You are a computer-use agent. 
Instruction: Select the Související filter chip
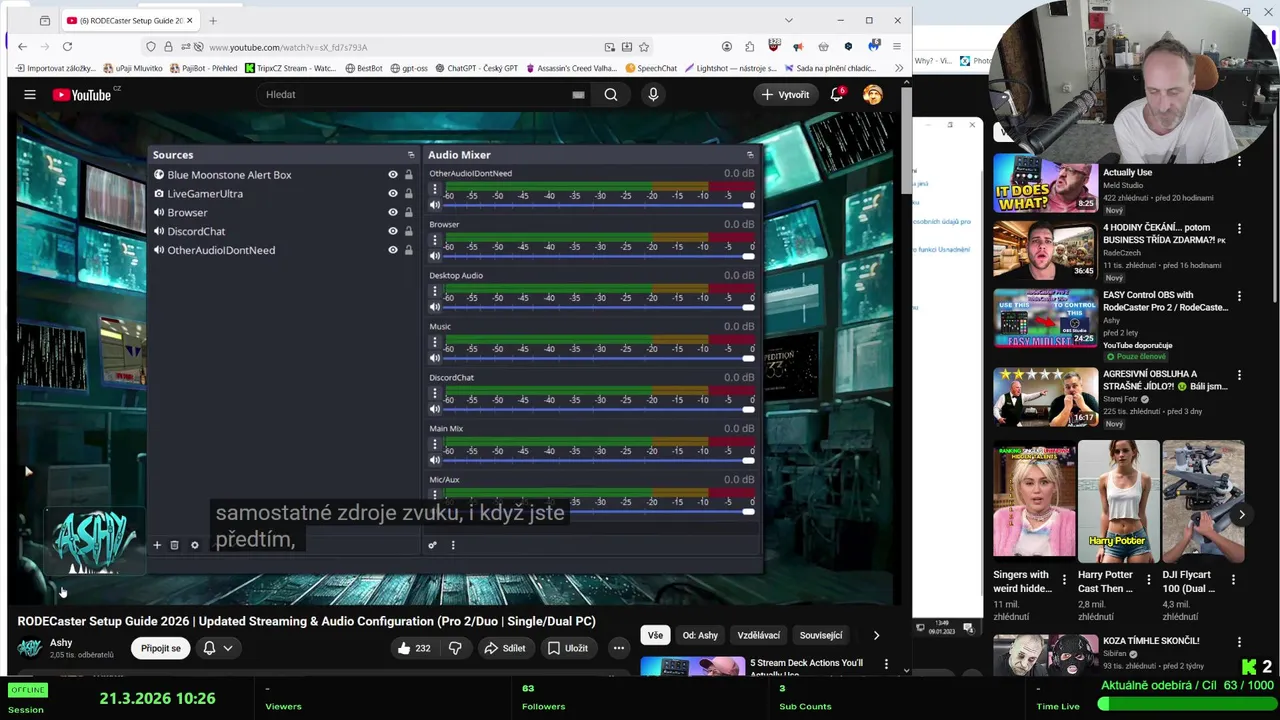tap(821, 635)
